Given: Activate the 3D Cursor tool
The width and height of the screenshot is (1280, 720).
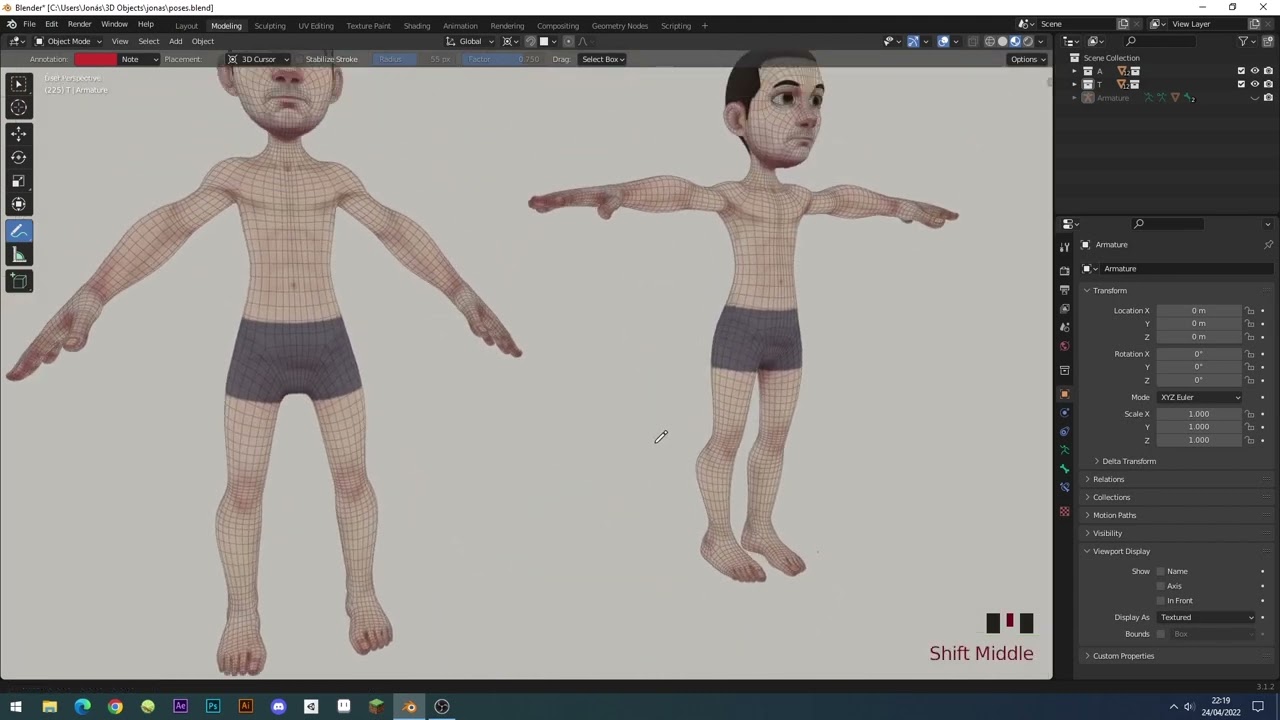Looking at the screenshot, I should (18, 108).
